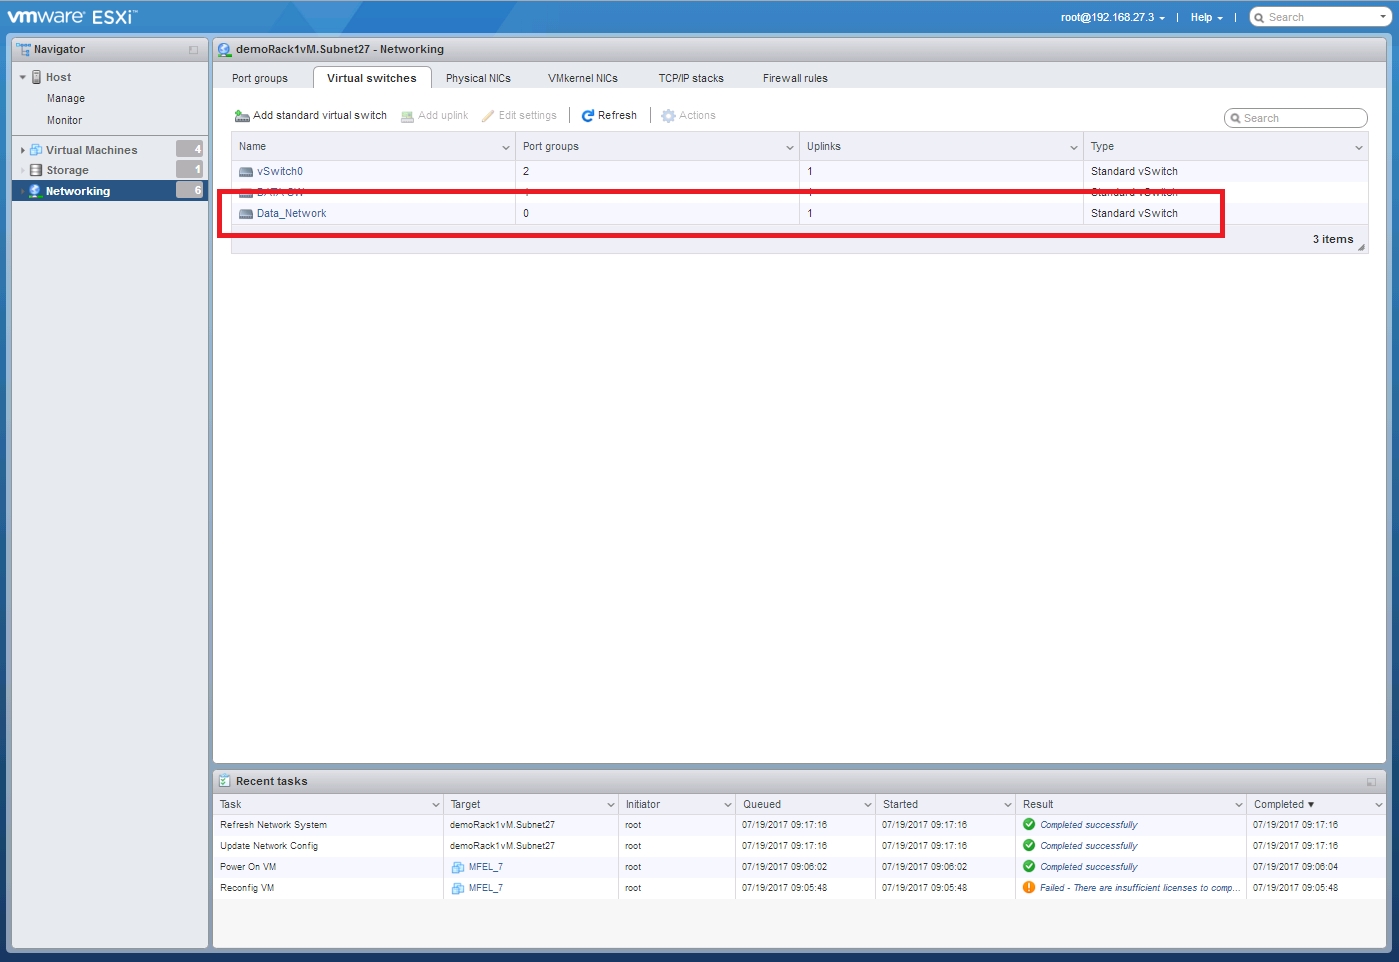Minimize the Recent tasks panel via its corner icon
1399x962 pixels.
(1371, 782)
